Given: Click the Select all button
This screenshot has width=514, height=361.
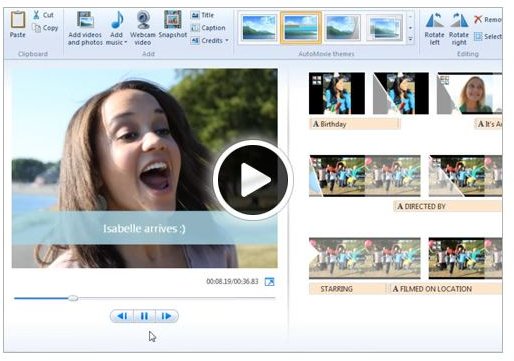Looking at the screenshot, I should [488, 36].
